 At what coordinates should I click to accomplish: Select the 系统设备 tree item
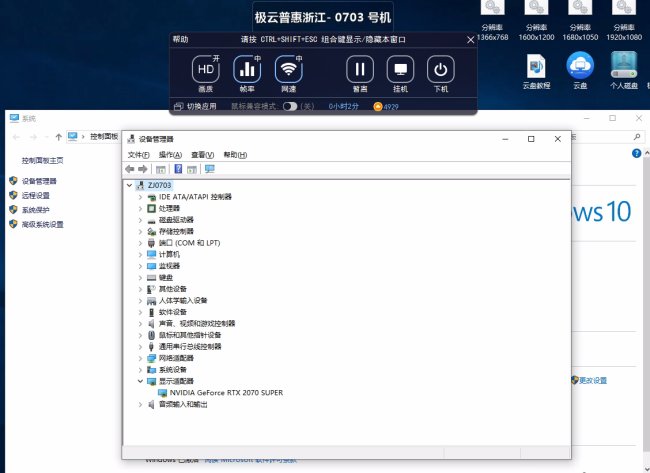click(172, 370)
